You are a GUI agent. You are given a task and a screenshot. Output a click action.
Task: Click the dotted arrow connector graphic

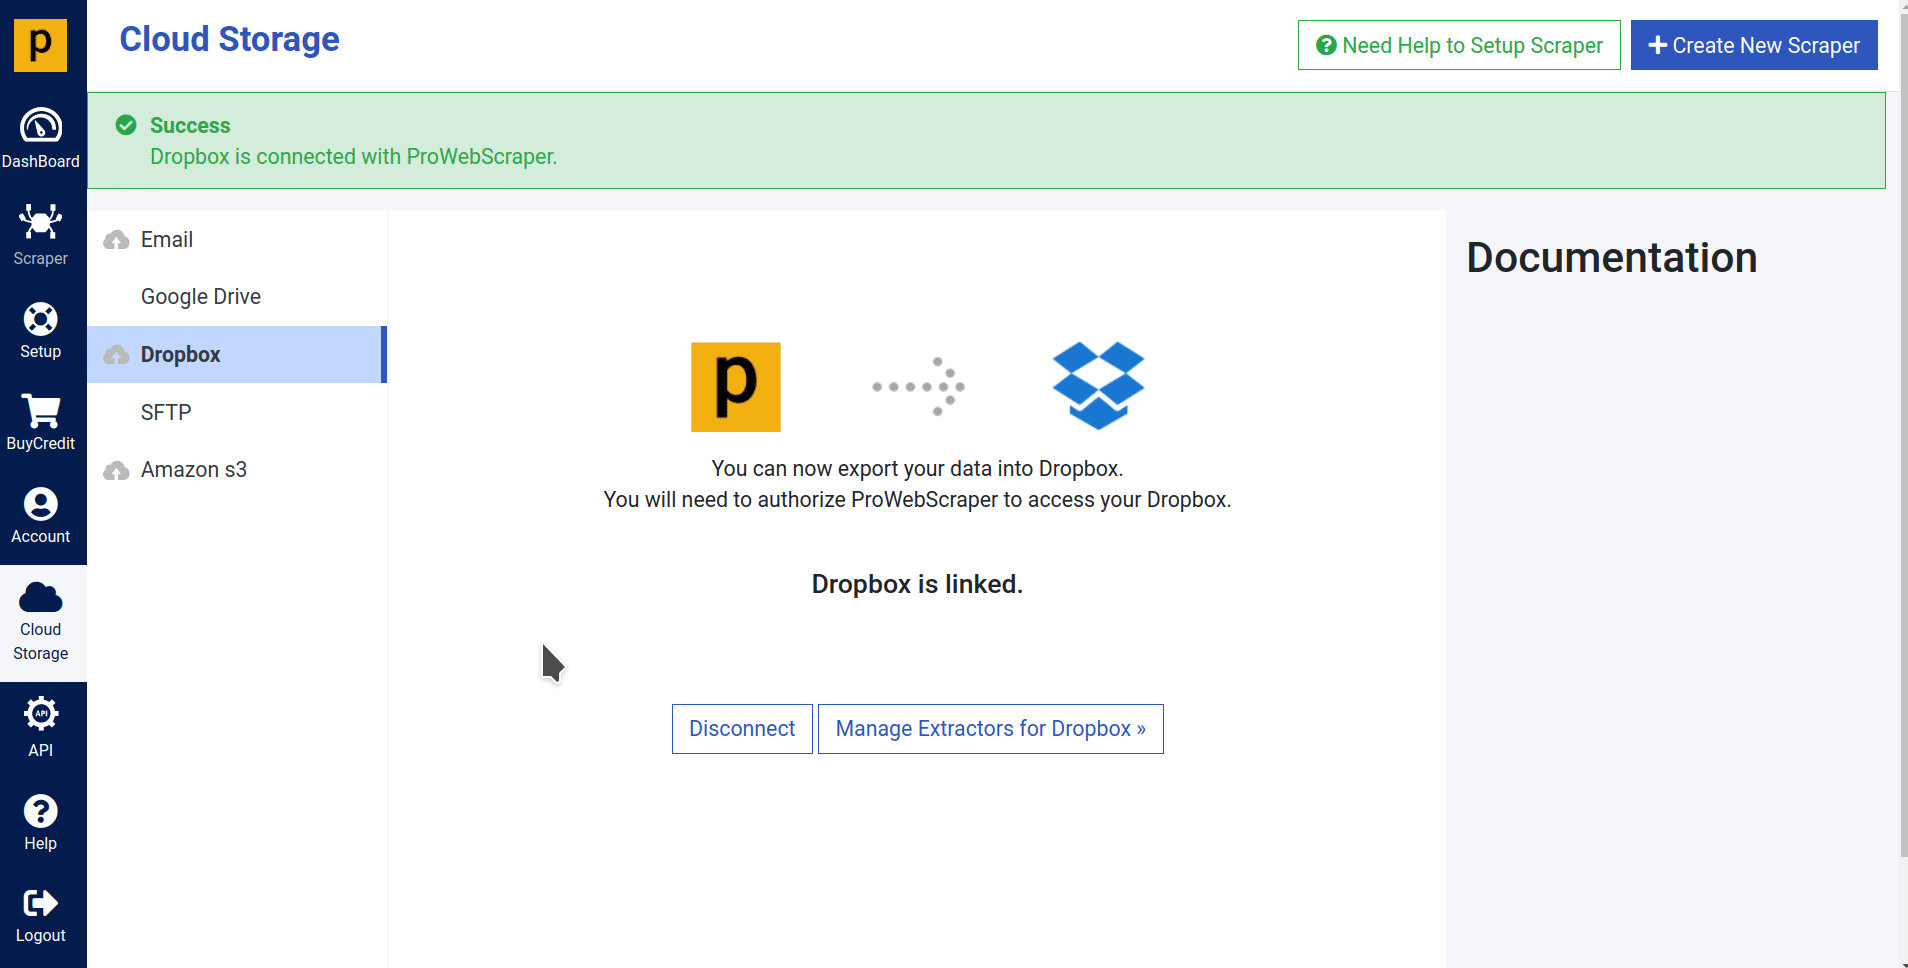(x=918, y=386)
